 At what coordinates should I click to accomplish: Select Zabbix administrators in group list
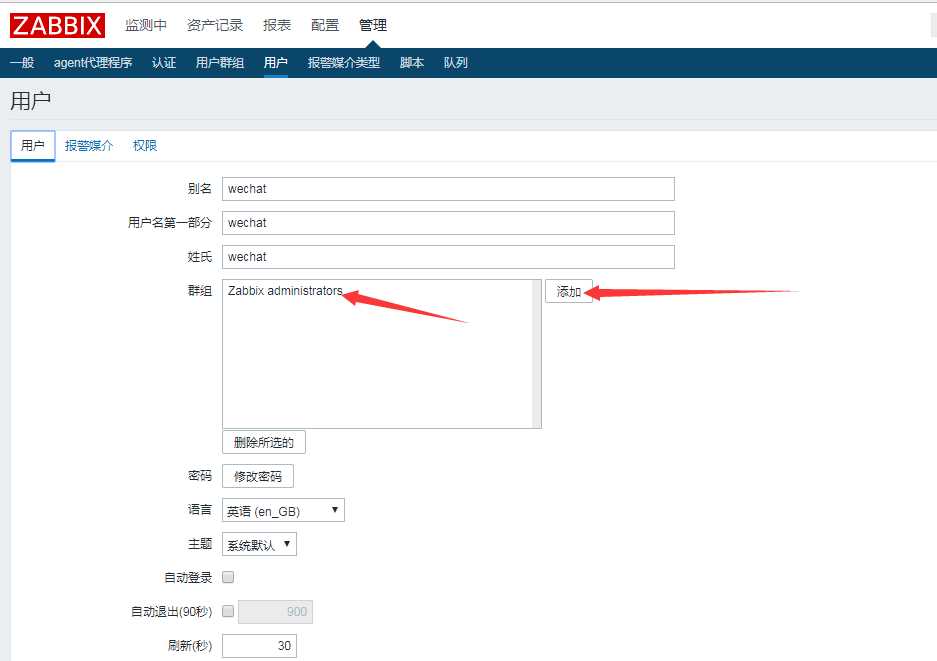285,291
